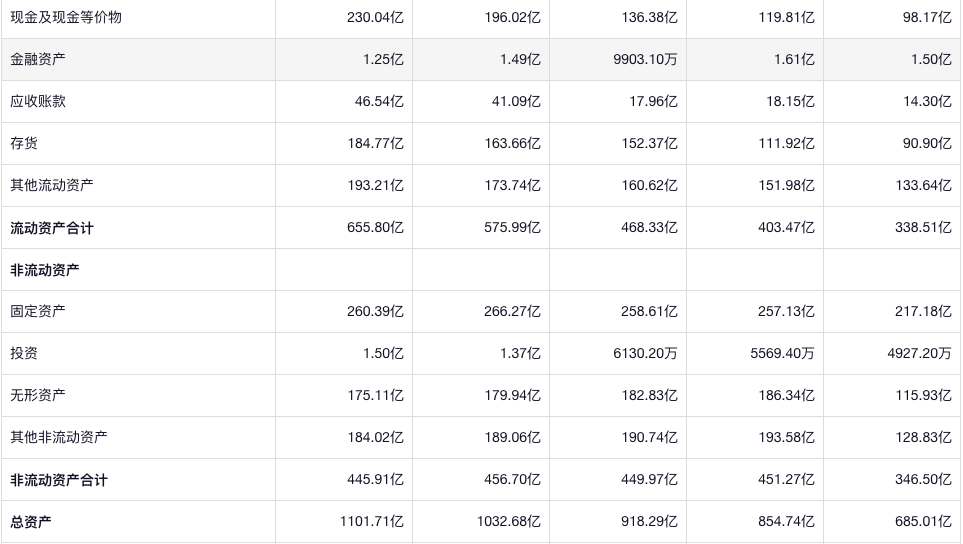Click the 应收账款 row label
The height and width of the screenshot is (544, 963).
(38, 101)
